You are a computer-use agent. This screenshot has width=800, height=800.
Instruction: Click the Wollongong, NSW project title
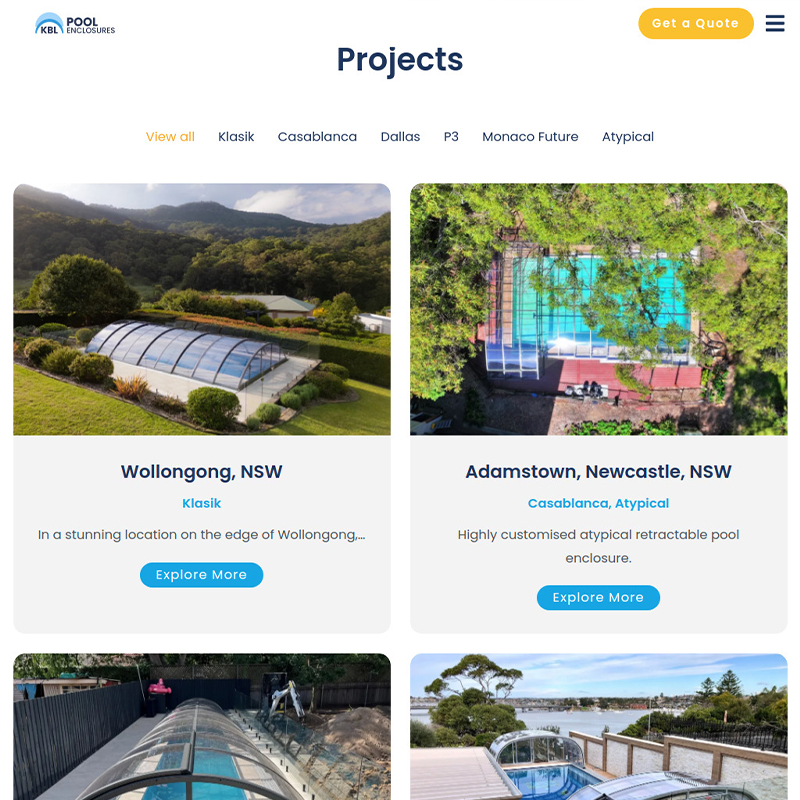pos(202,472)
